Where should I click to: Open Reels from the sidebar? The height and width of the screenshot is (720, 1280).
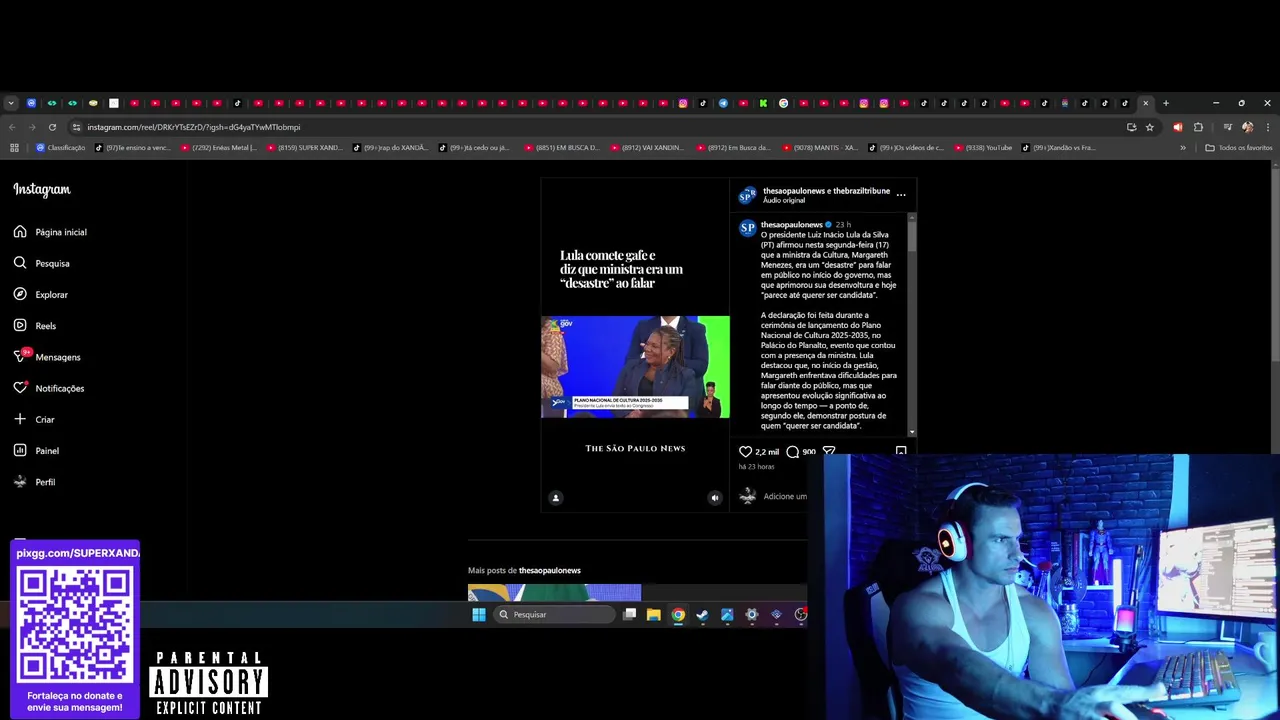(x=34, y=326)
